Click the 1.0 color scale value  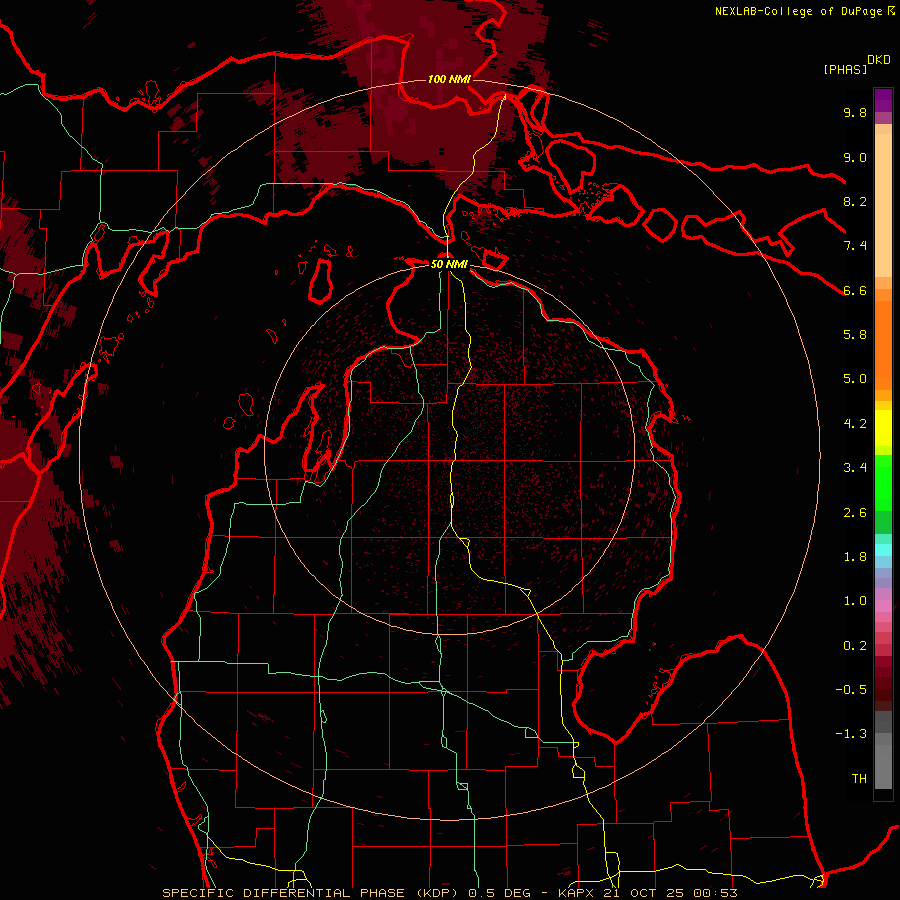click(855, 601)
